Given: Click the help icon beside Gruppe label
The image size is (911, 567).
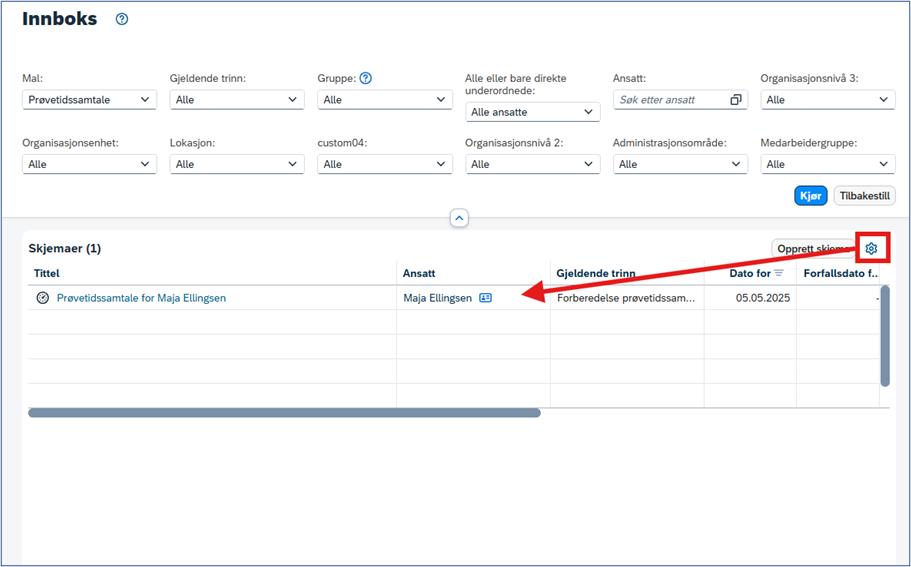Looking at the screenshot, I should coord(365,78).
